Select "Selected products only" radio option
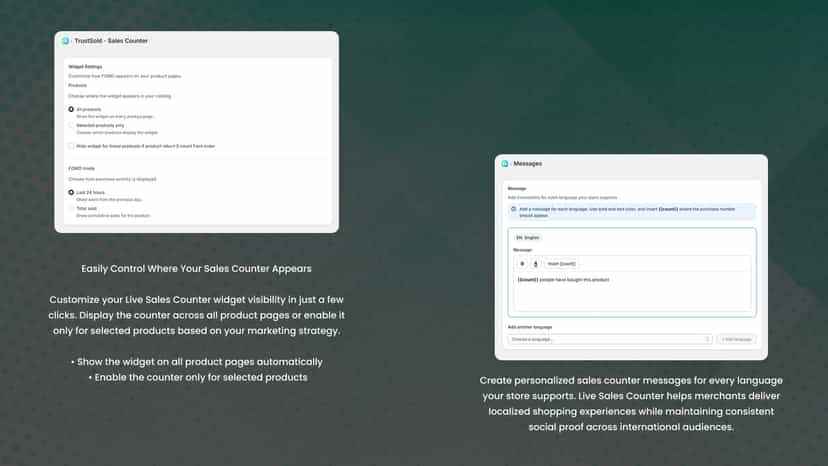 coord(71,126)
